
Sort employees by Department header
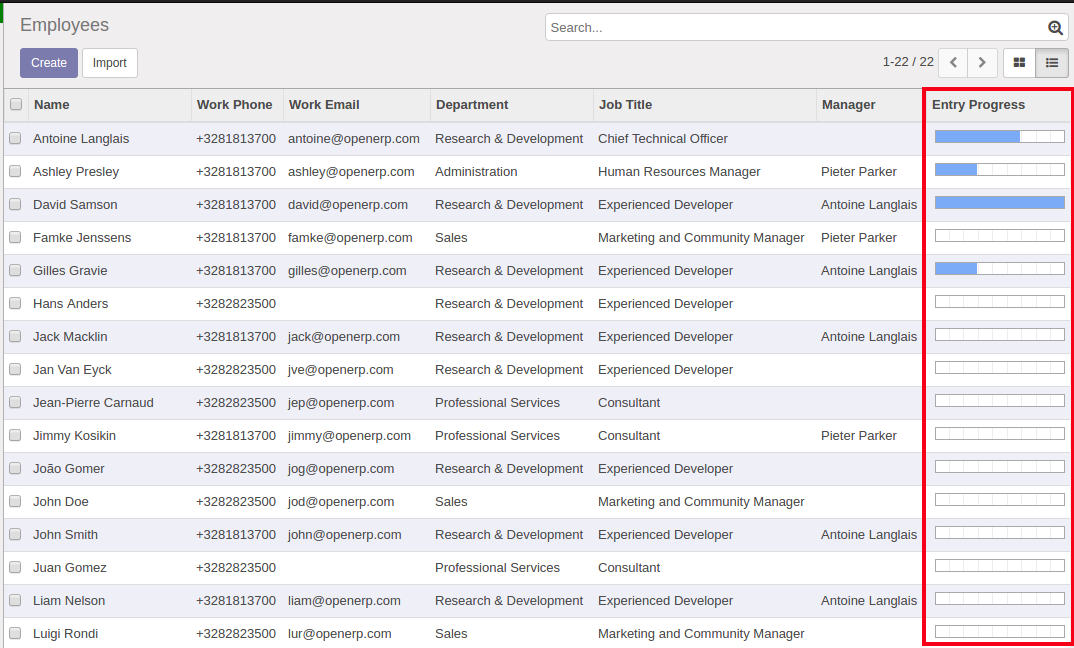point(472,104)
